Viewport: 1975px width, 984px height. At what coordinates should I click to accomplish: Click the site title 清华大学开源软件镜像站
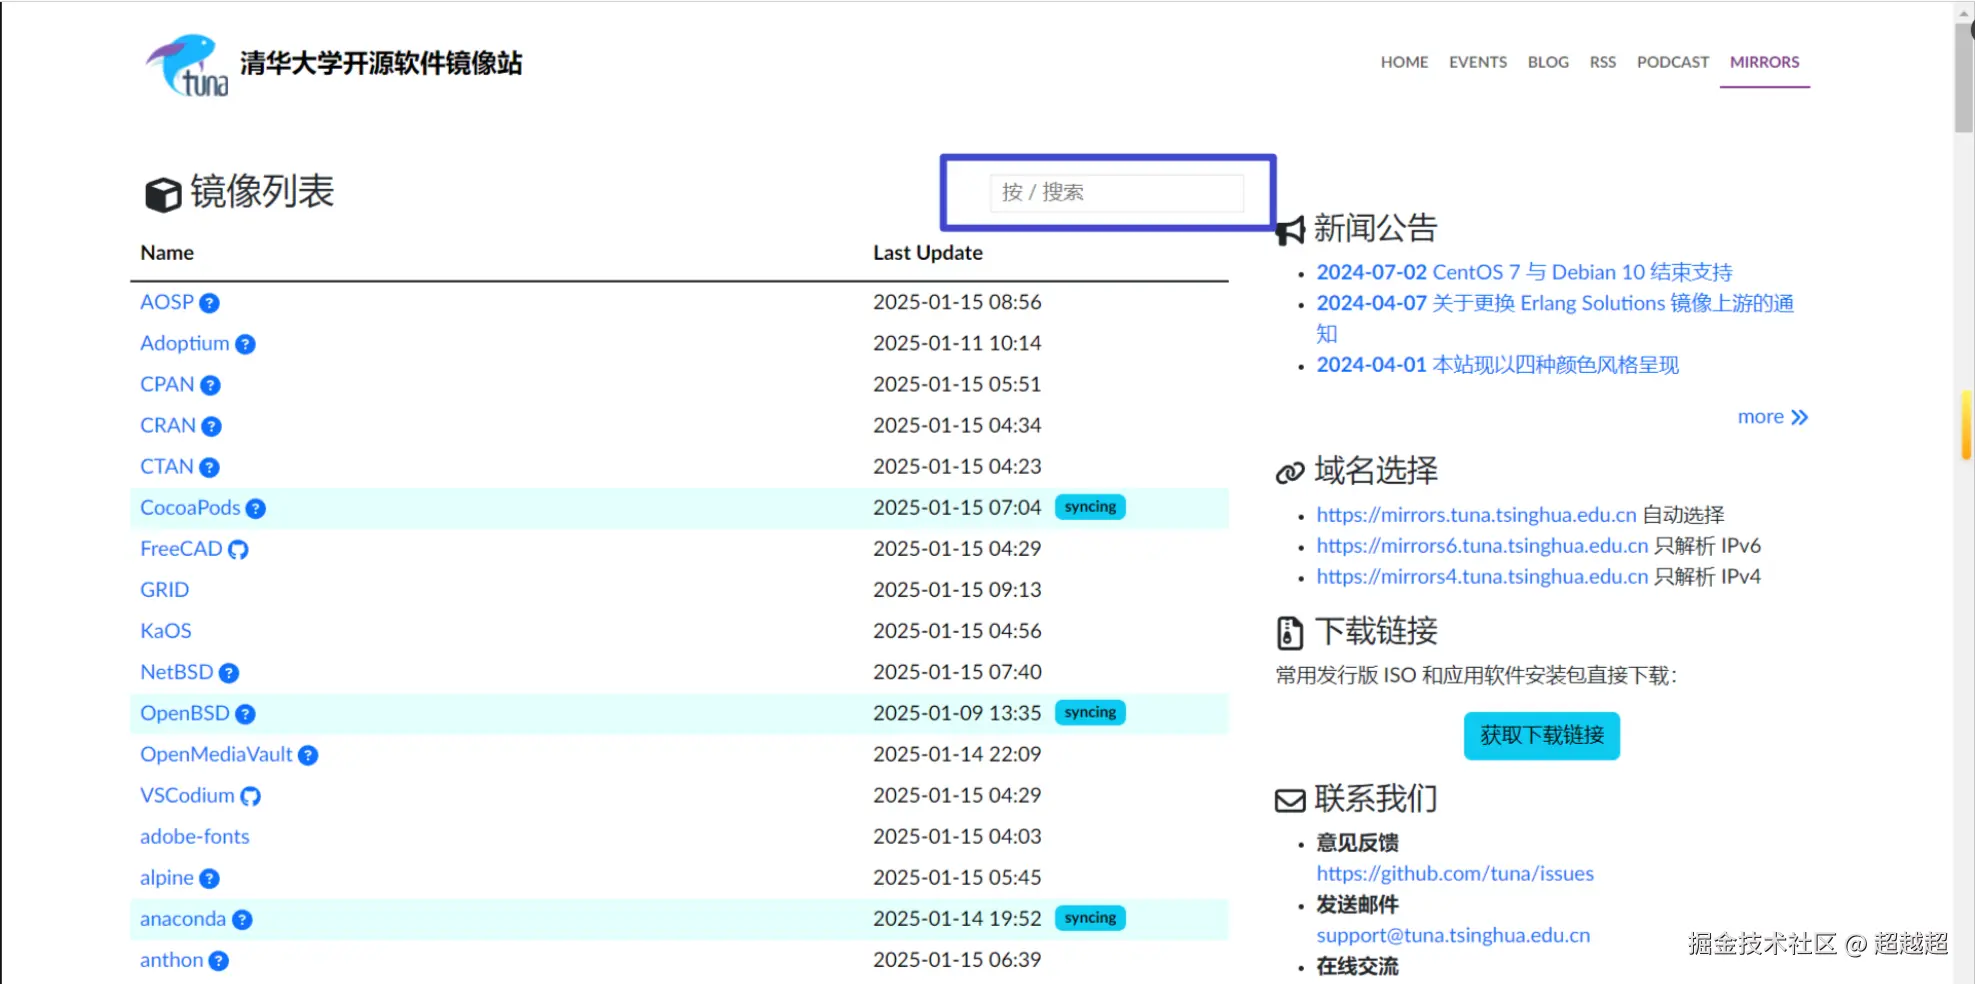pyautogui.click(x=381, y=63)
